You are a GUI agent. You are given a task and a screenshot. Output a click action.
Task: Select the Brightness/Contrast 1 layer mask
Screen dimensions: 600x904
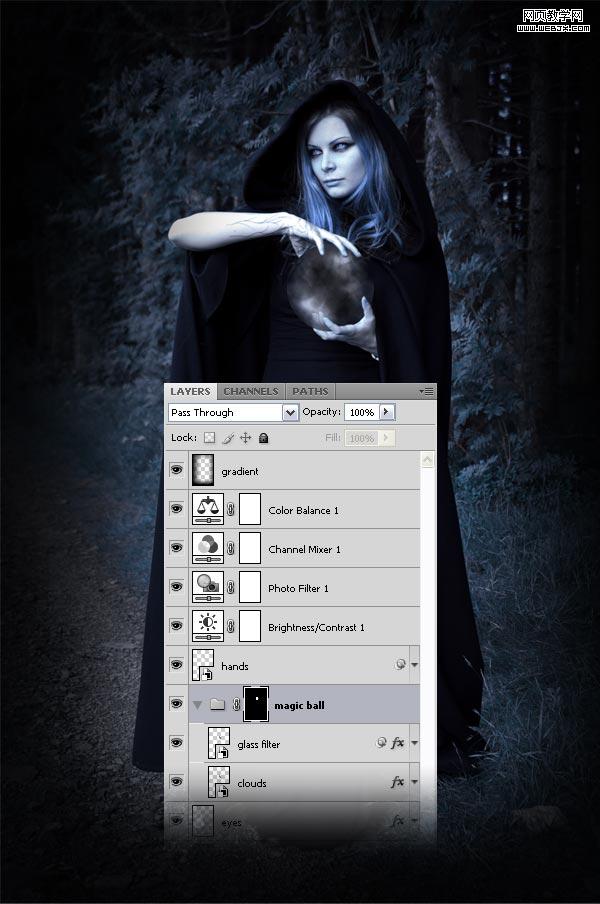(x=250, y=626)
